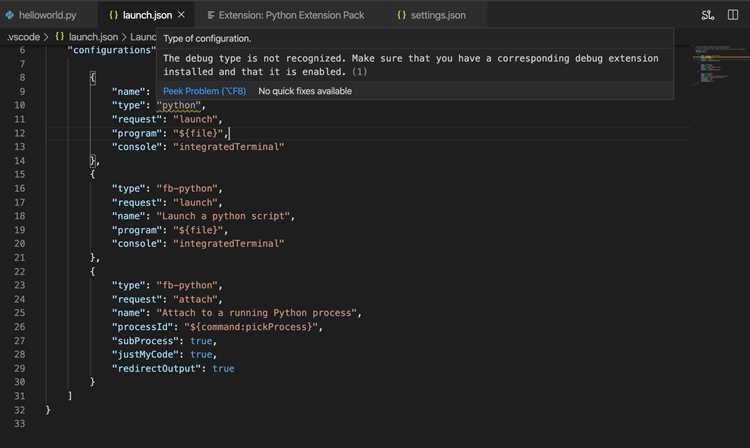Click "fb-python" type on line 16
This screenshot has width=750, height=448.
coord(188,188)
